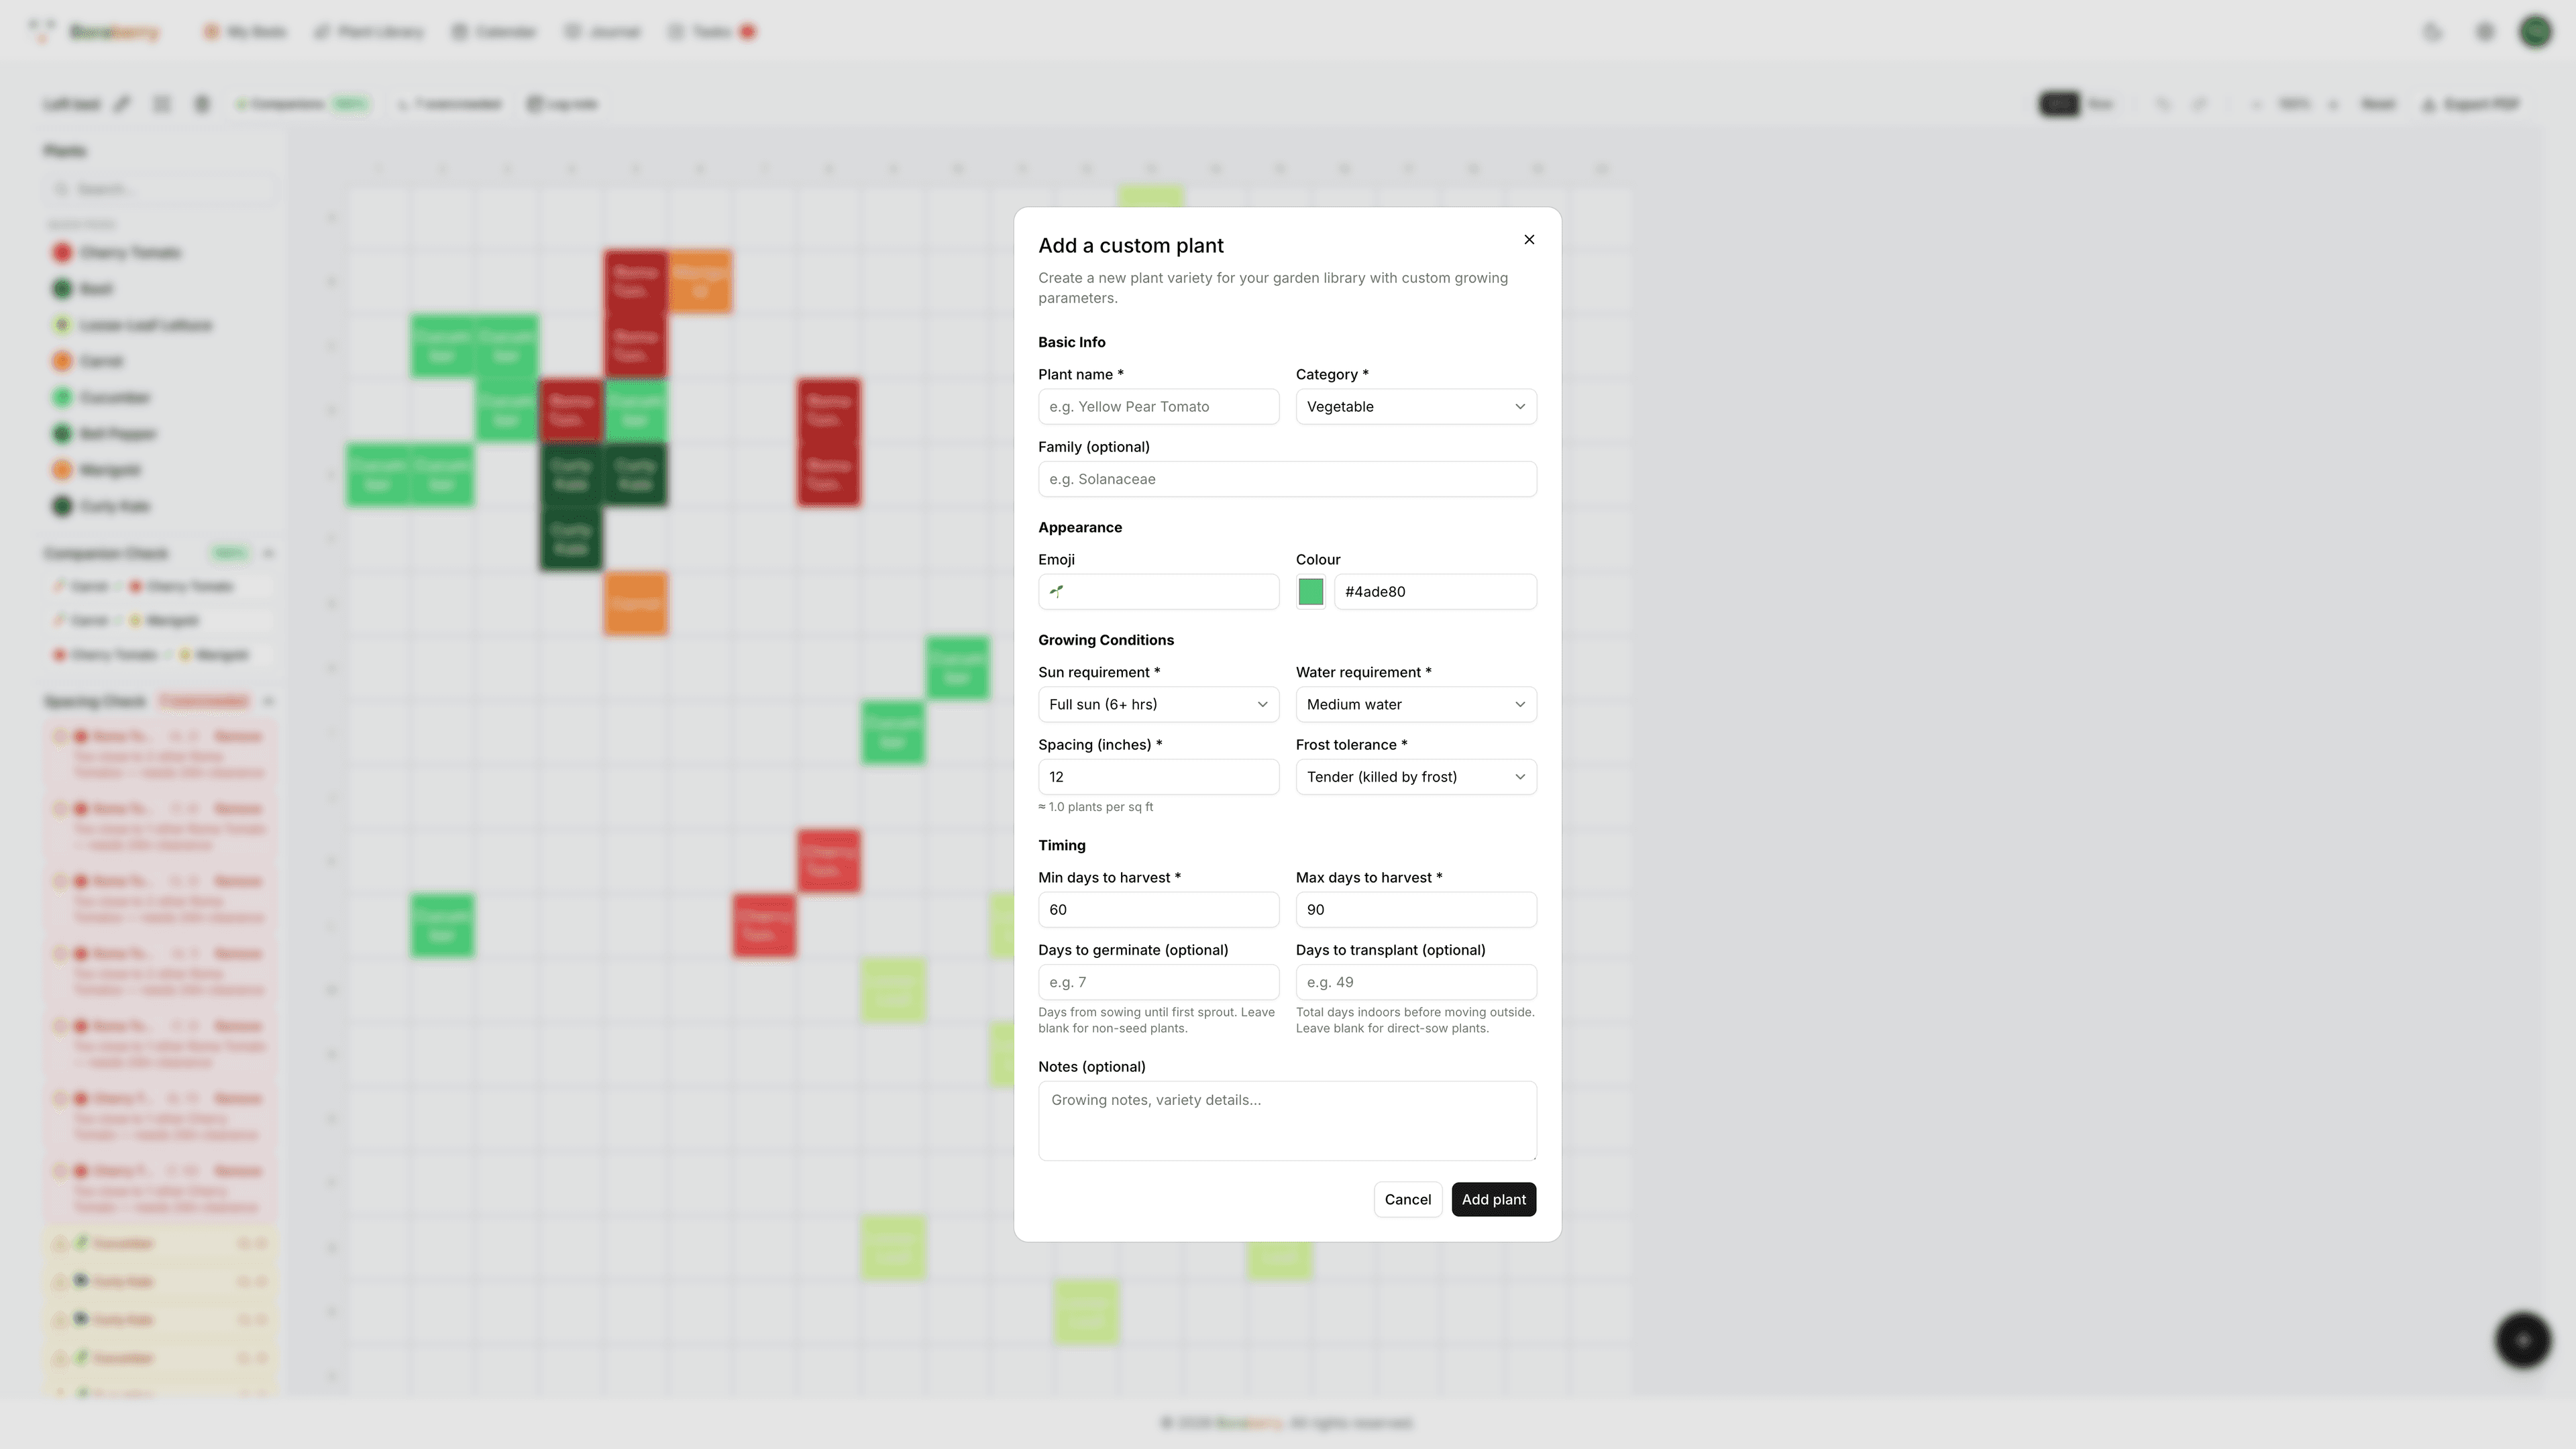2576x1449 pixels.
Task: Click the Sun requirement chevron arrow
Action: 1262,704
